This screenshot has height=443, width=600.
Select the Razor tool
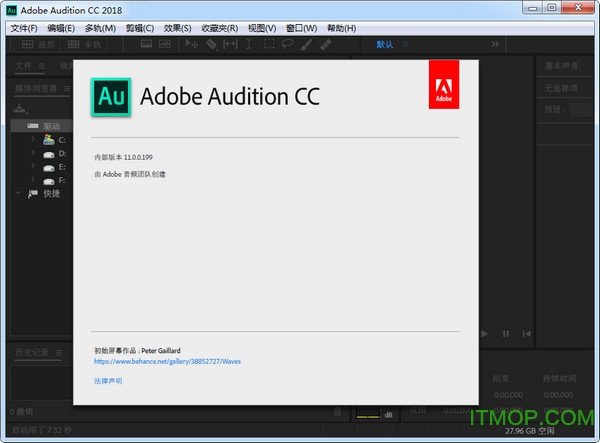coord(212,45)
